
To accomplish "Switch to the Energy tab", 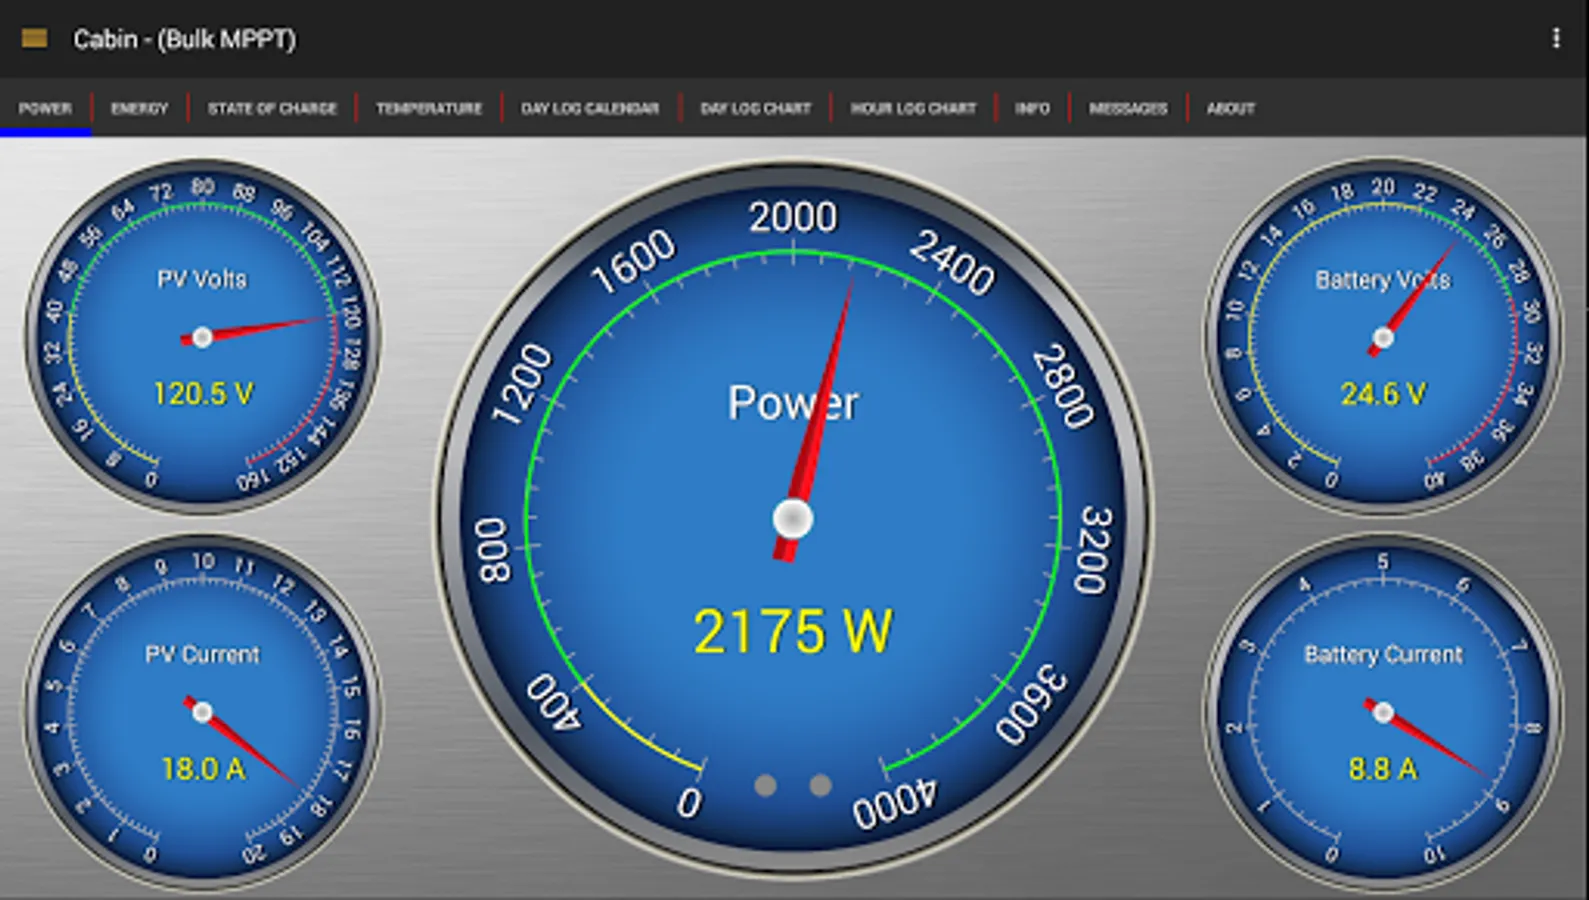I will (139, 108).
